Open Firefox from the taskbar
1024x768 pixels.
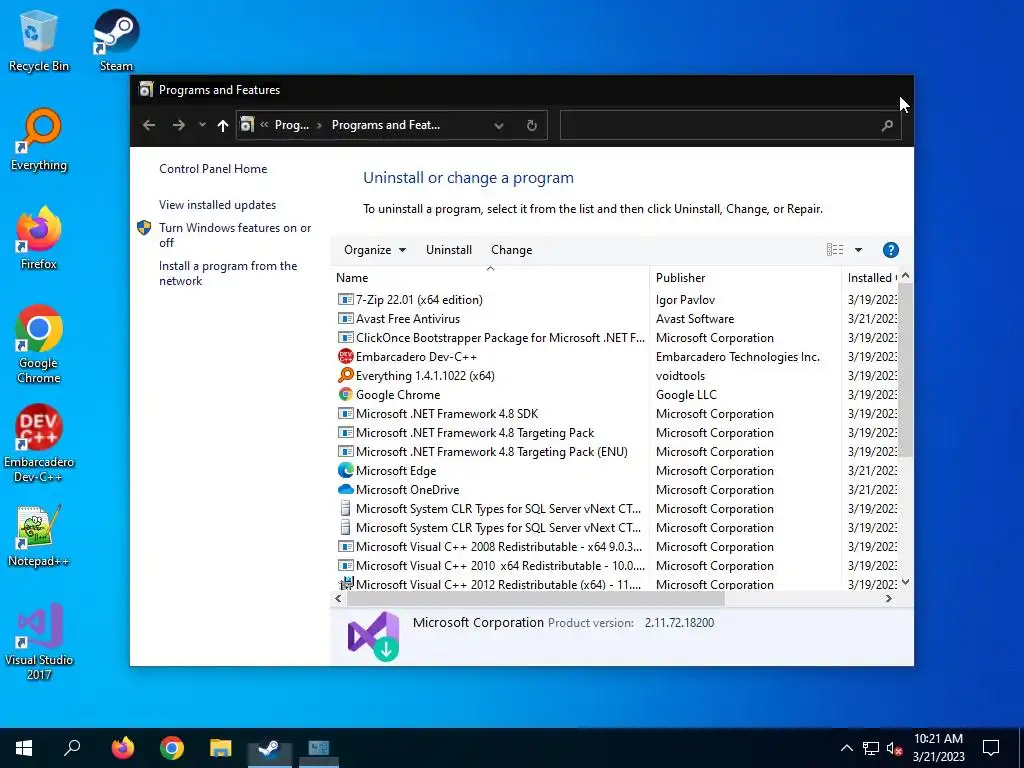[122, 748]
